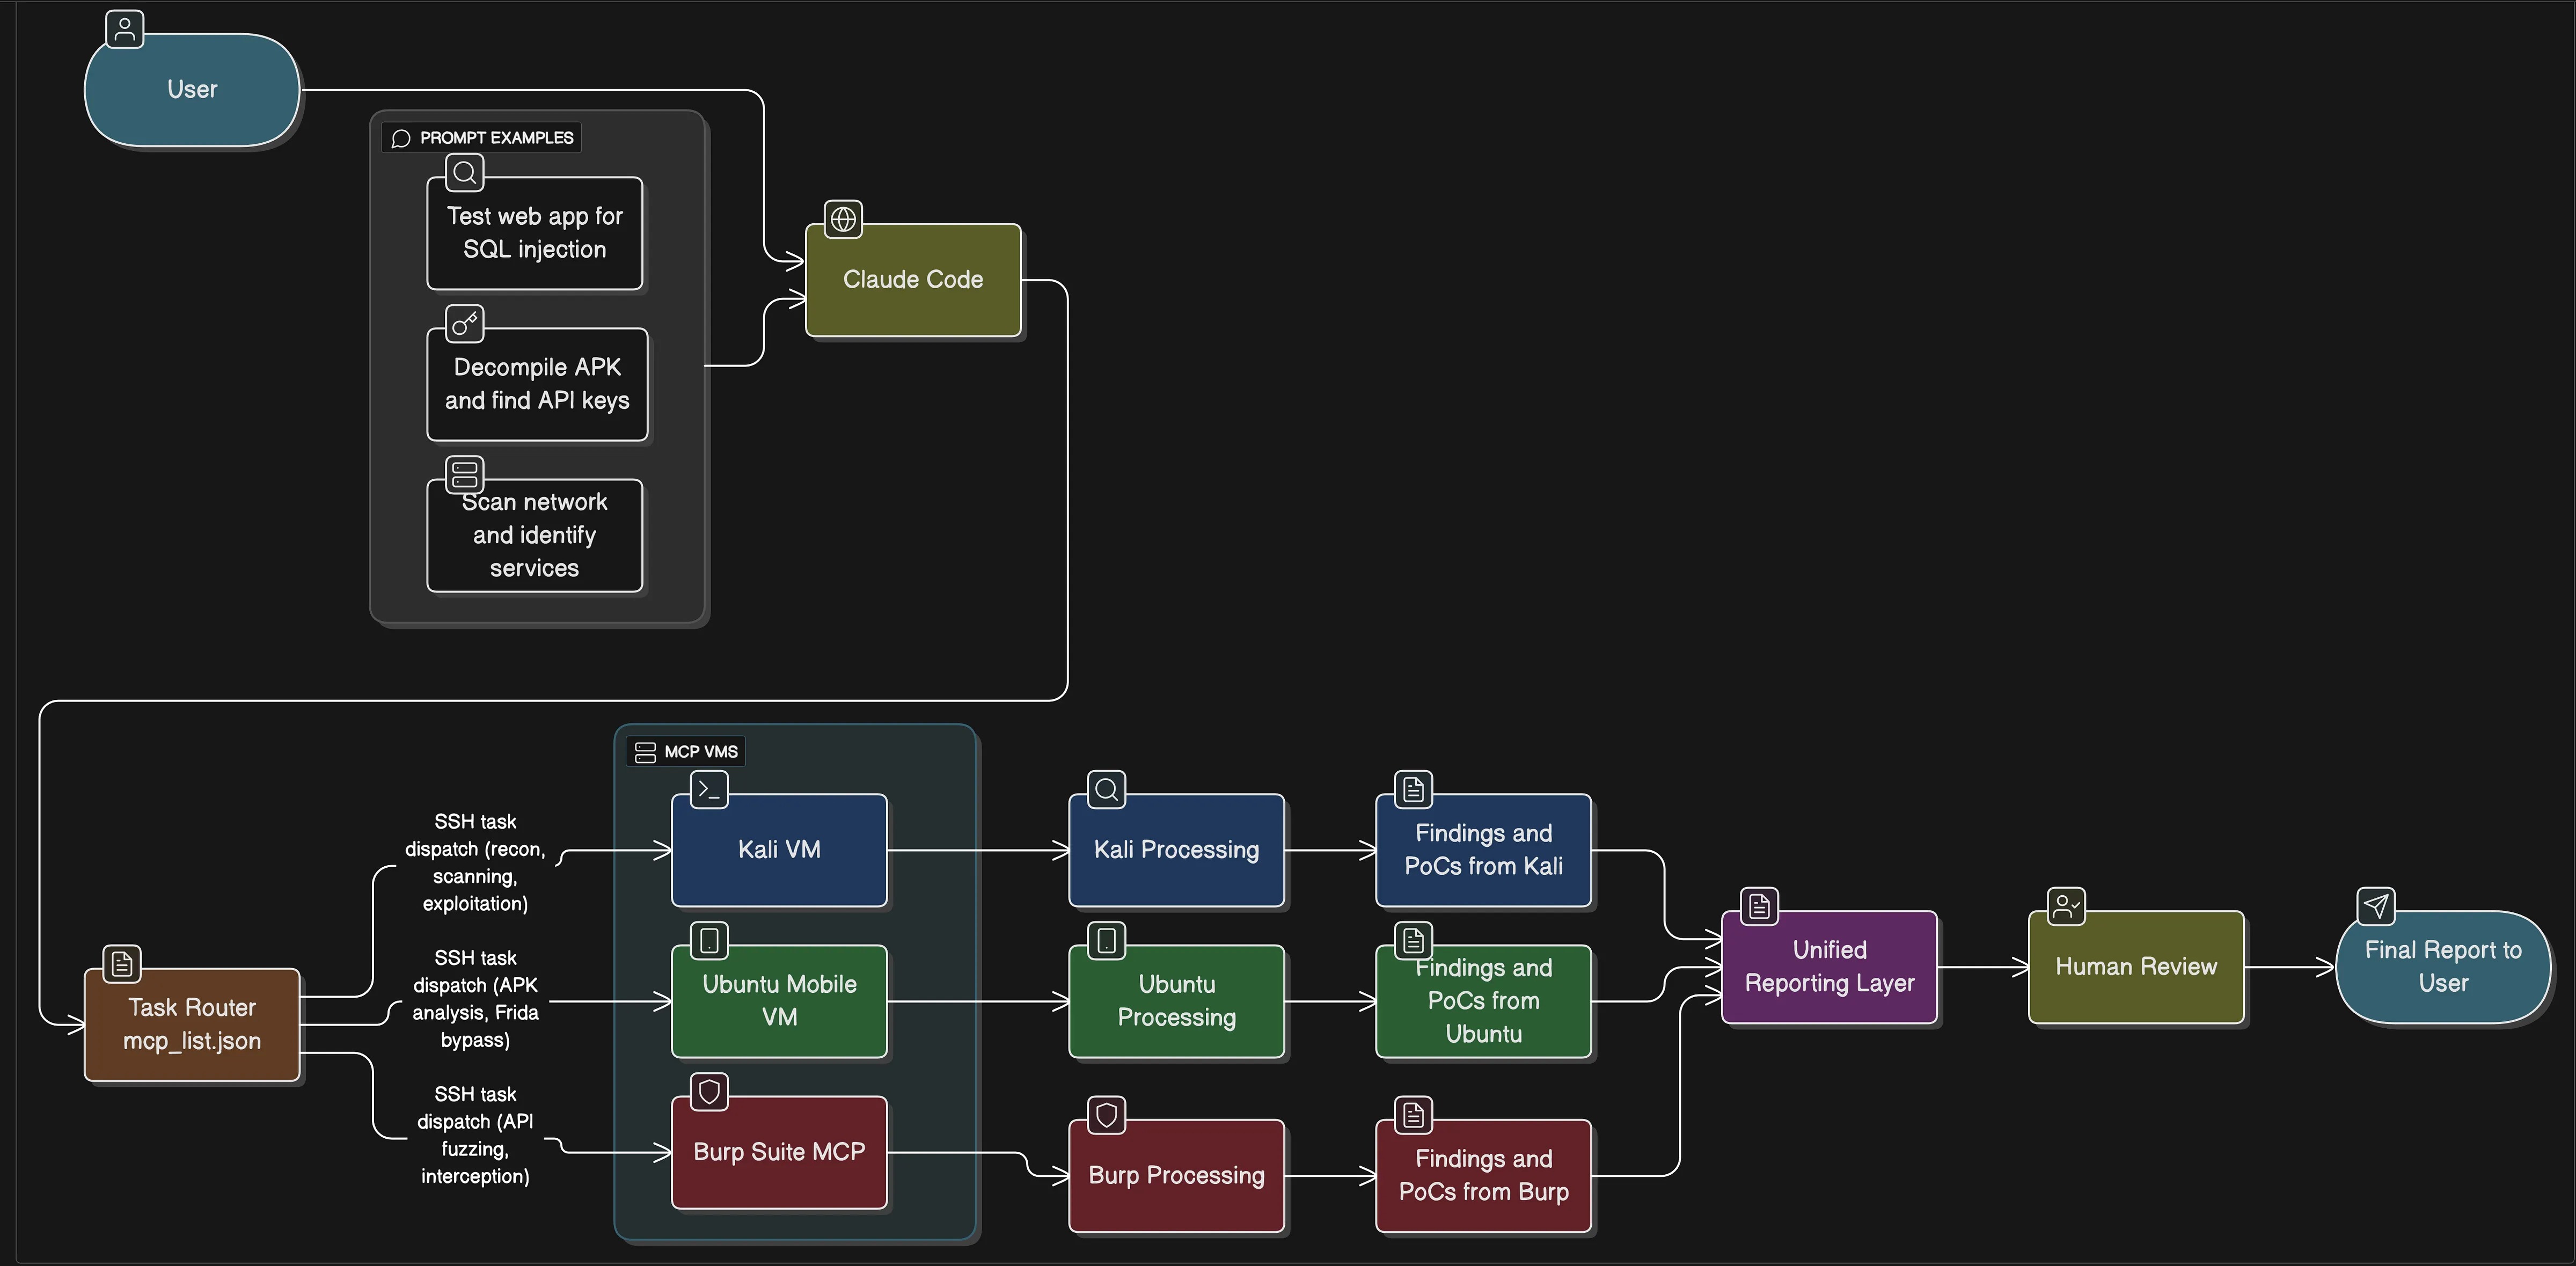Click the shield icon on Burp Suite MCP
The image size is (2576, 1266).
pos(709,1092)
